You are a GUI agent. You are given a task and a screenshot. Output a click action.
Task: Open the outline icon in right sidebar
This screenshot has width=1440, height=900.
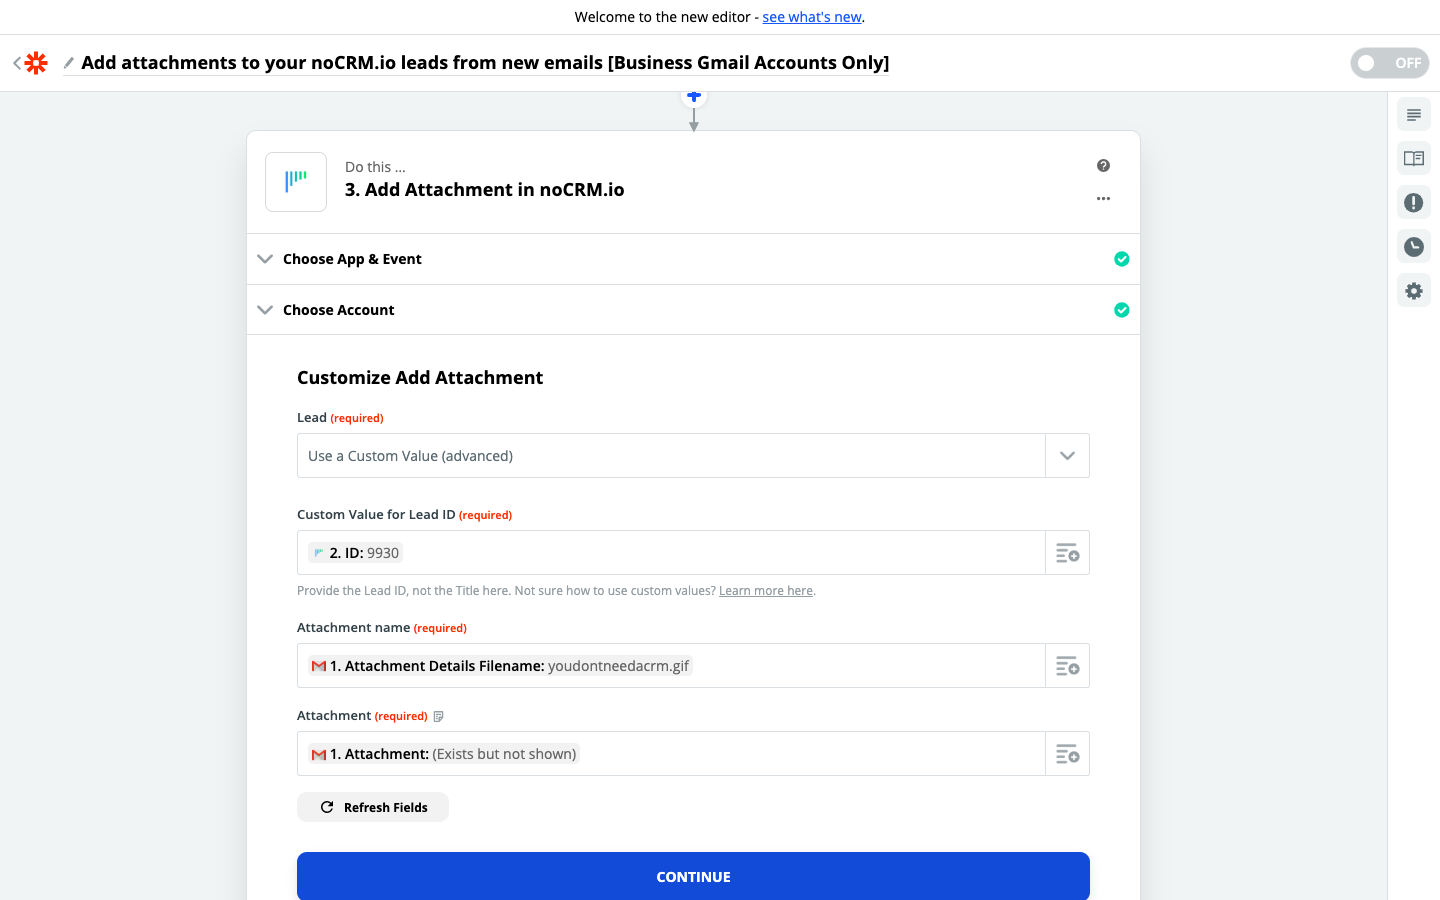click(x=1413, y=115)
